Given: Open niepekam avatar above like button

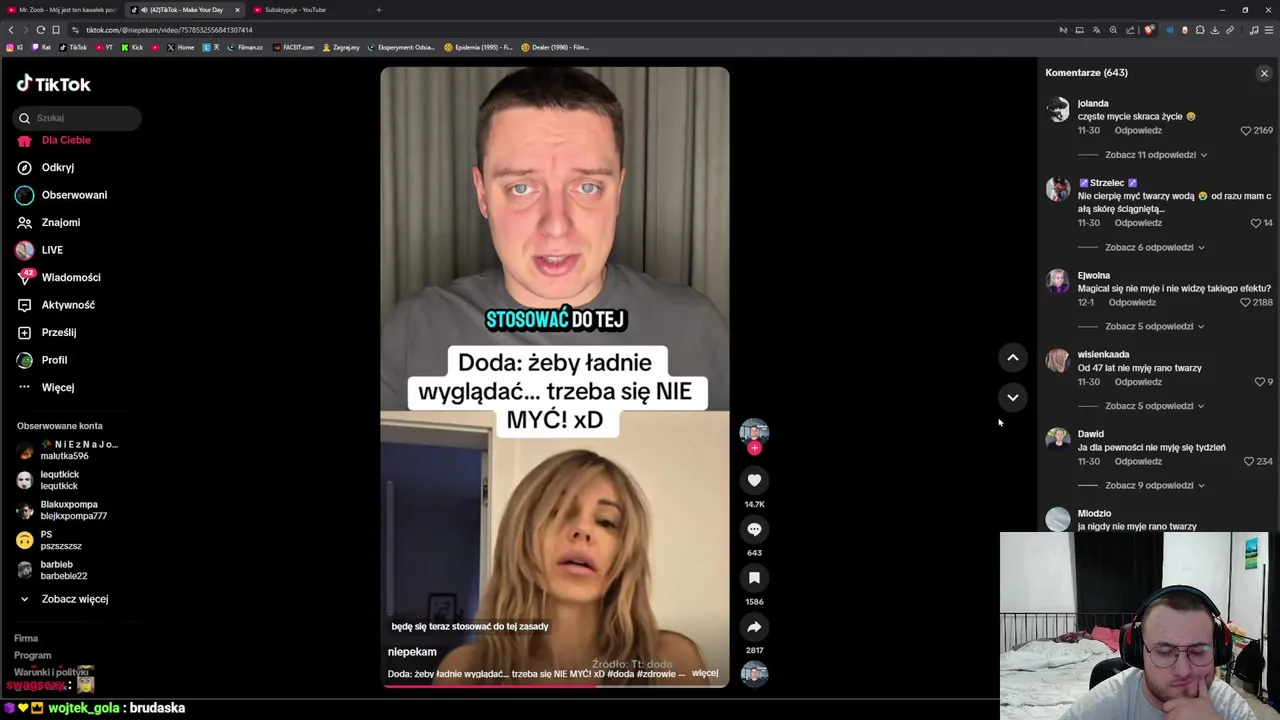Looking at the screenshot, I should pyautogui.click(x=754, y=432).
